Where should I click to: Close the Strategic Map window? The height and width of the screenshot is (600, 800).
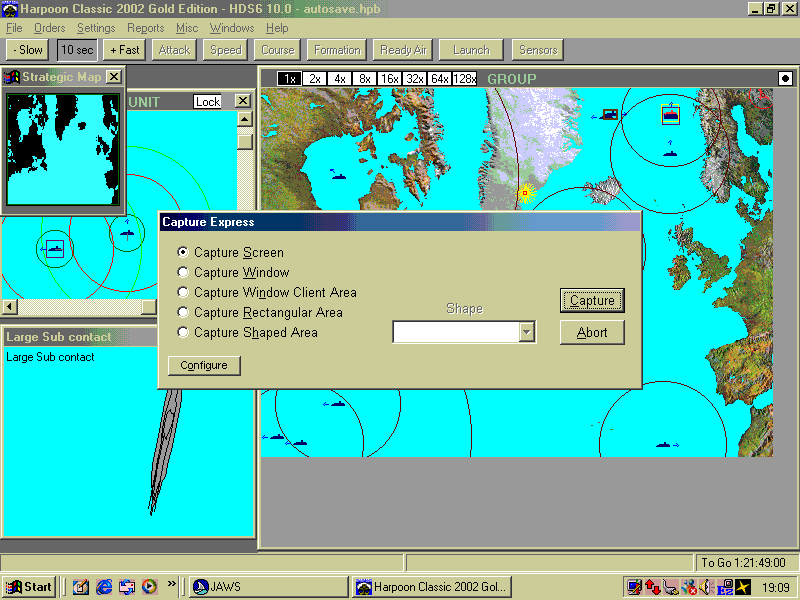click(x=114, y=77)
